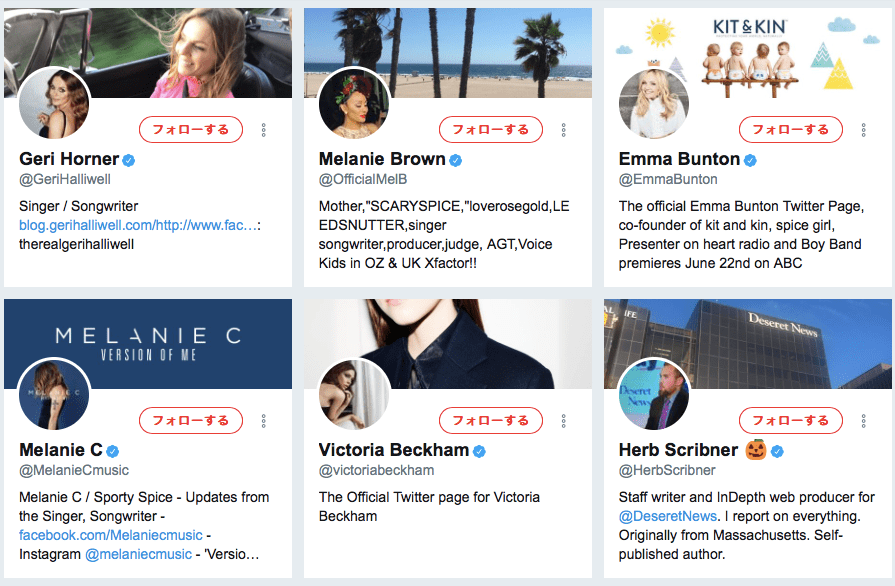This screenshot has width=895, height=586.
Task: Expand more options on Emma Bunton card
Action: pos(864,130)
